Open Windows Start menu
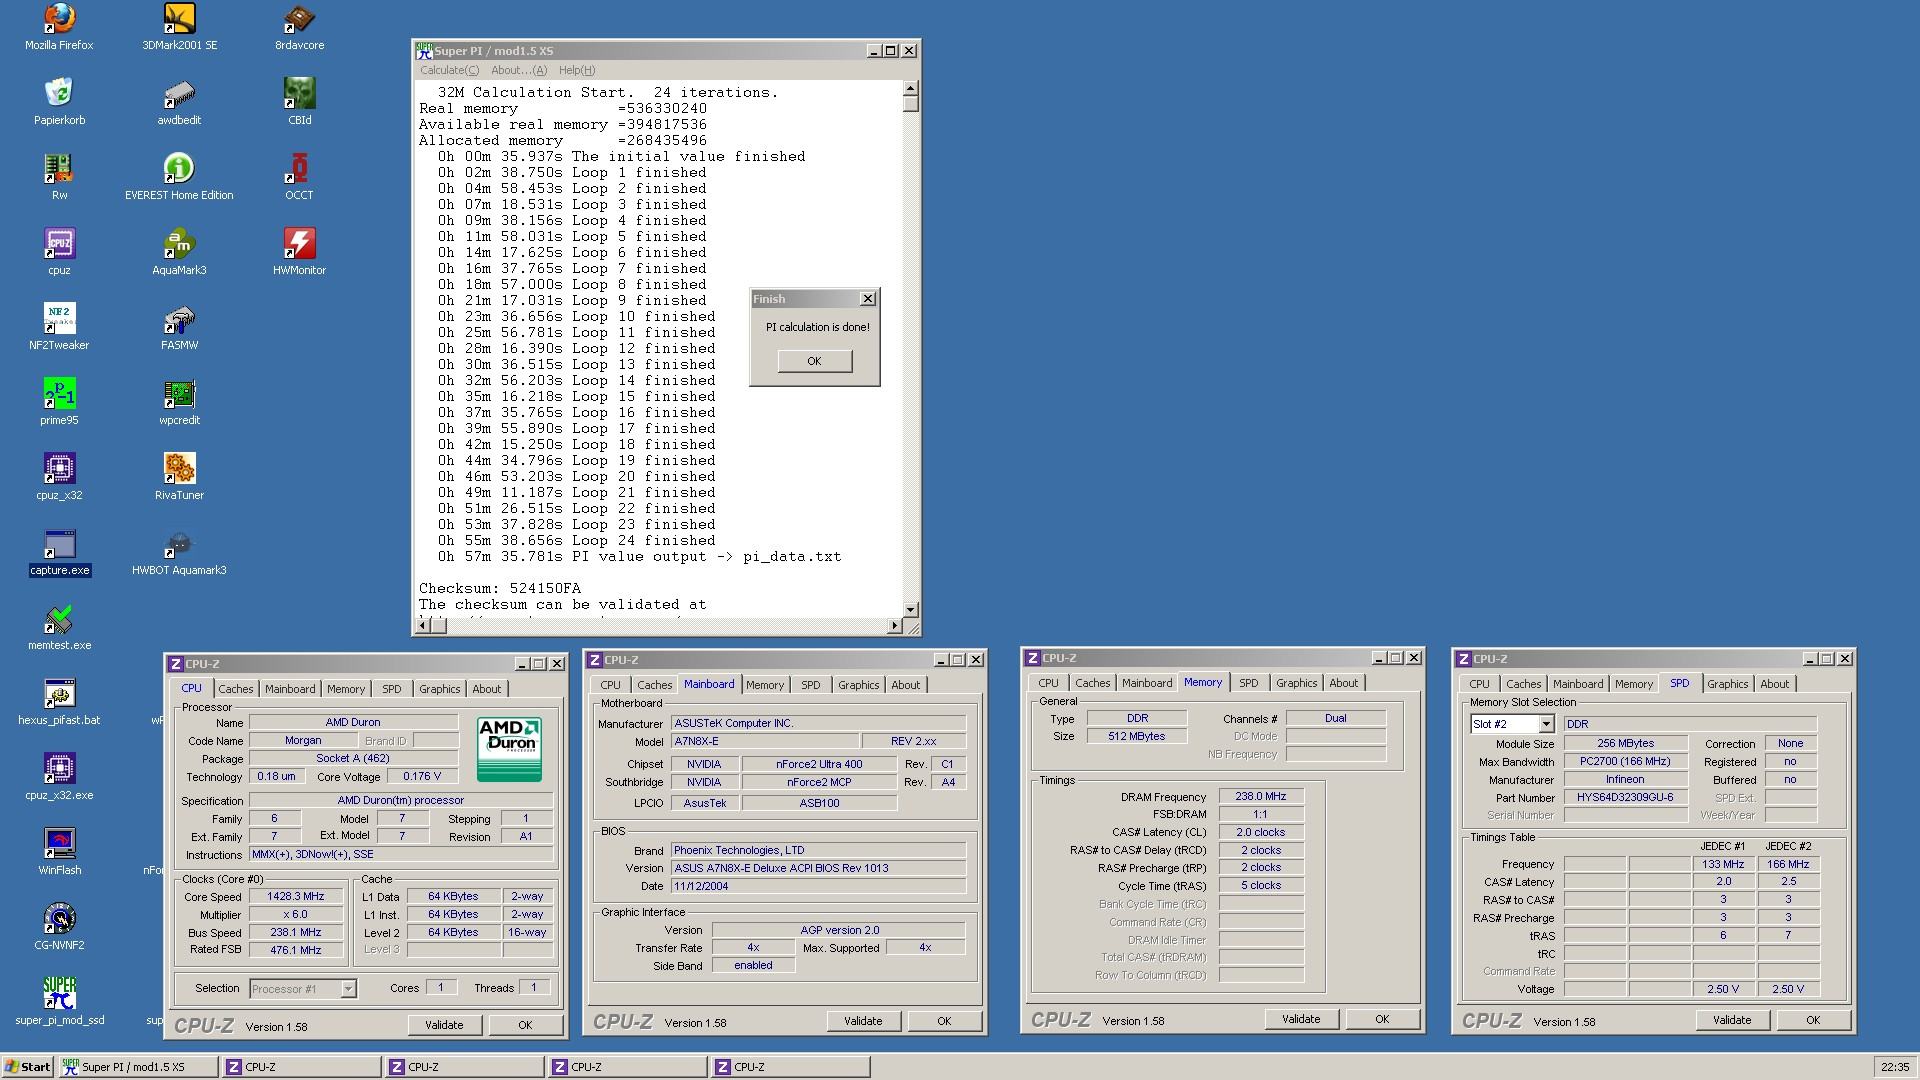The width and height of the screenshot is (1920, 1080). 28,1067
